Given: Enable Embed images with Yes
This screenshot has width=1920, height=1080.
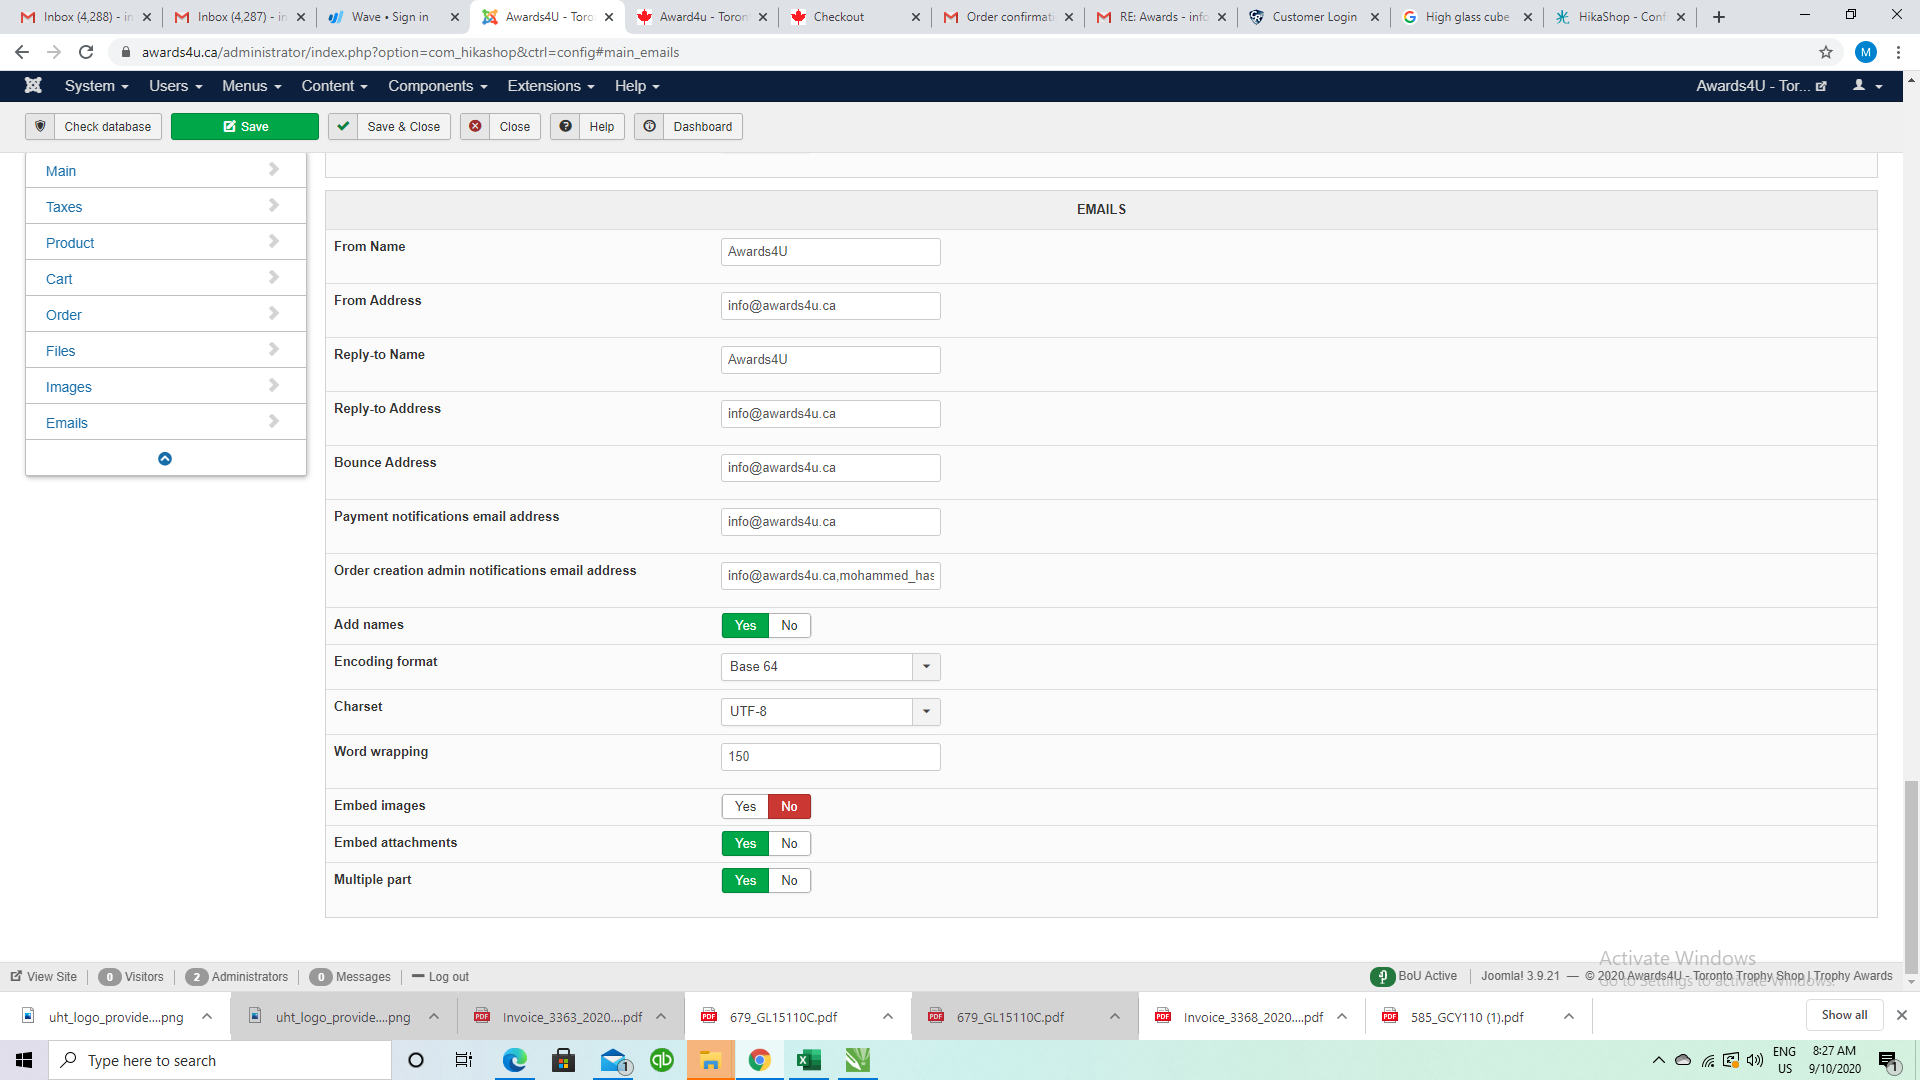Looking at the screenshot, I should point(745,807).
